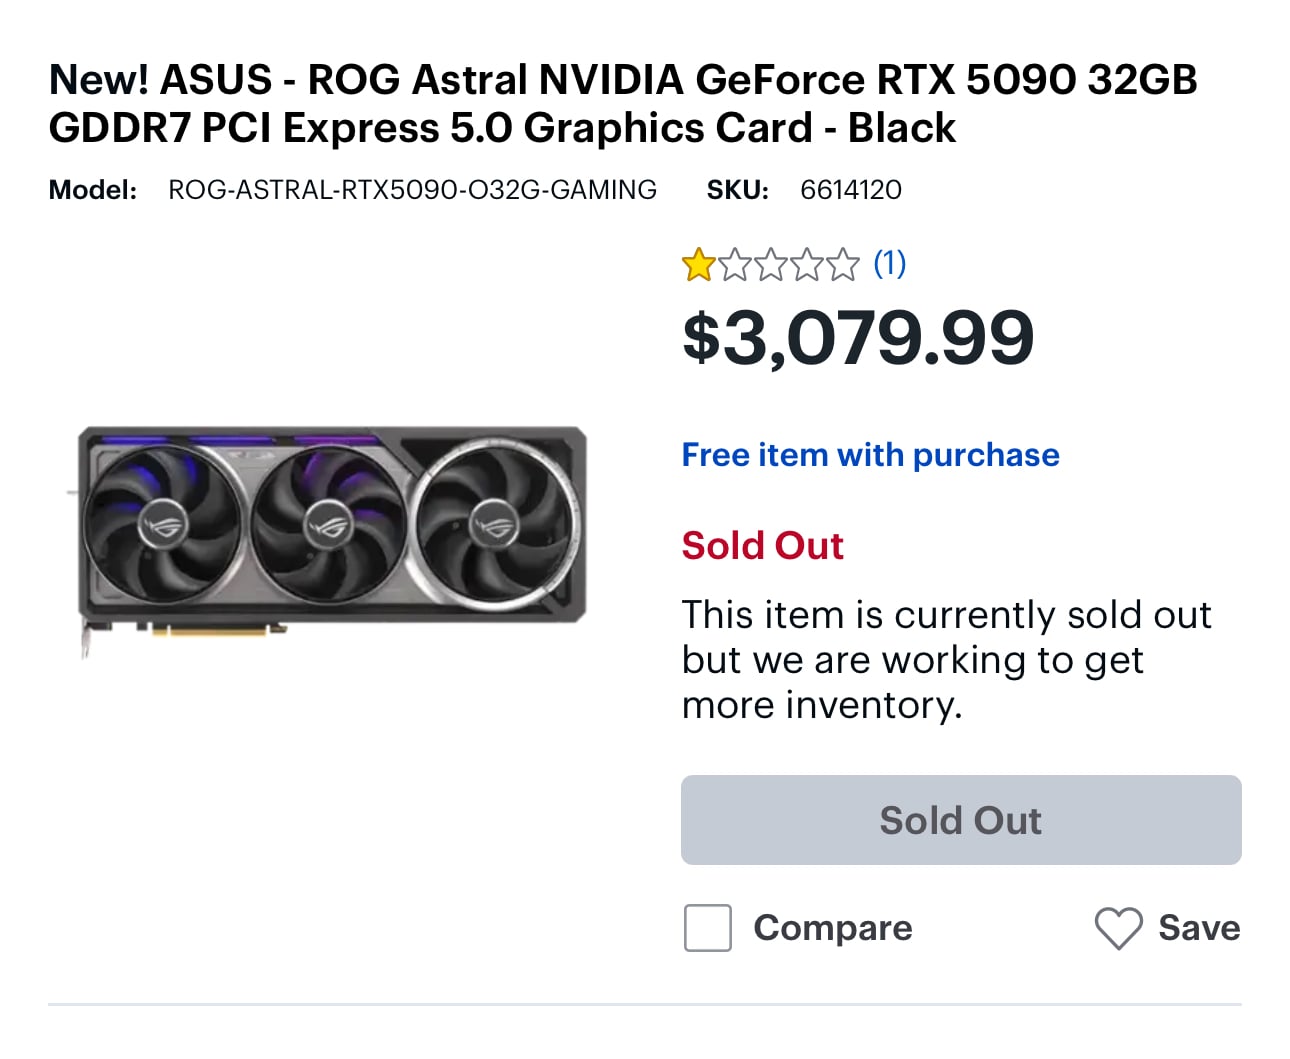Image resolution: width=1290 pixels, height=1059 pixels.
Task: Click the third empty rating star
Action: (771, 265)
